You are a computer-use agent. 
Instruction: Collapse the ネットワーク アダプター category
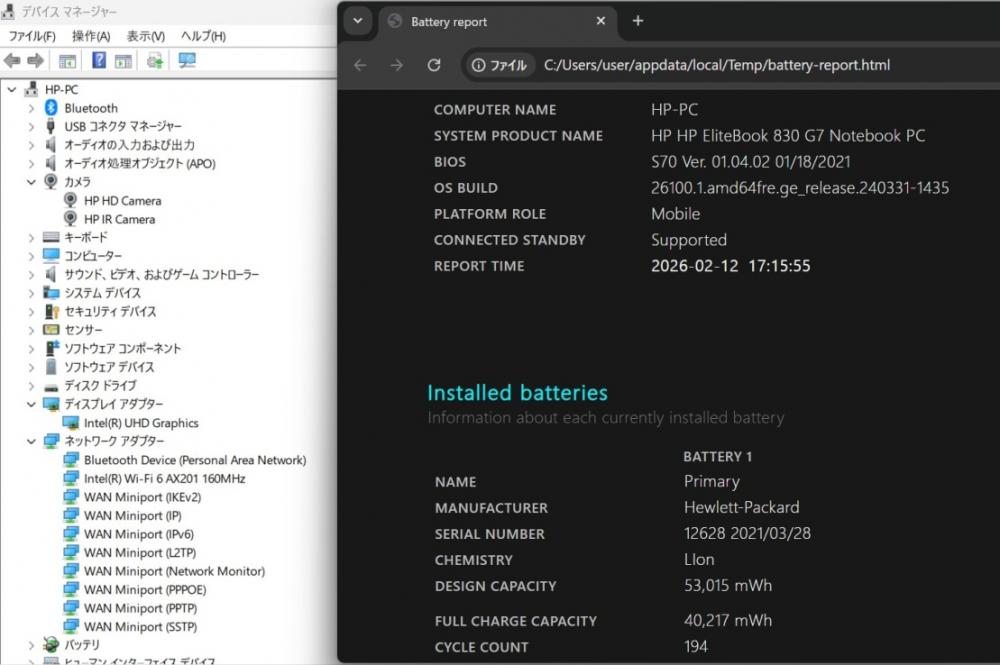tap(31, 441)
